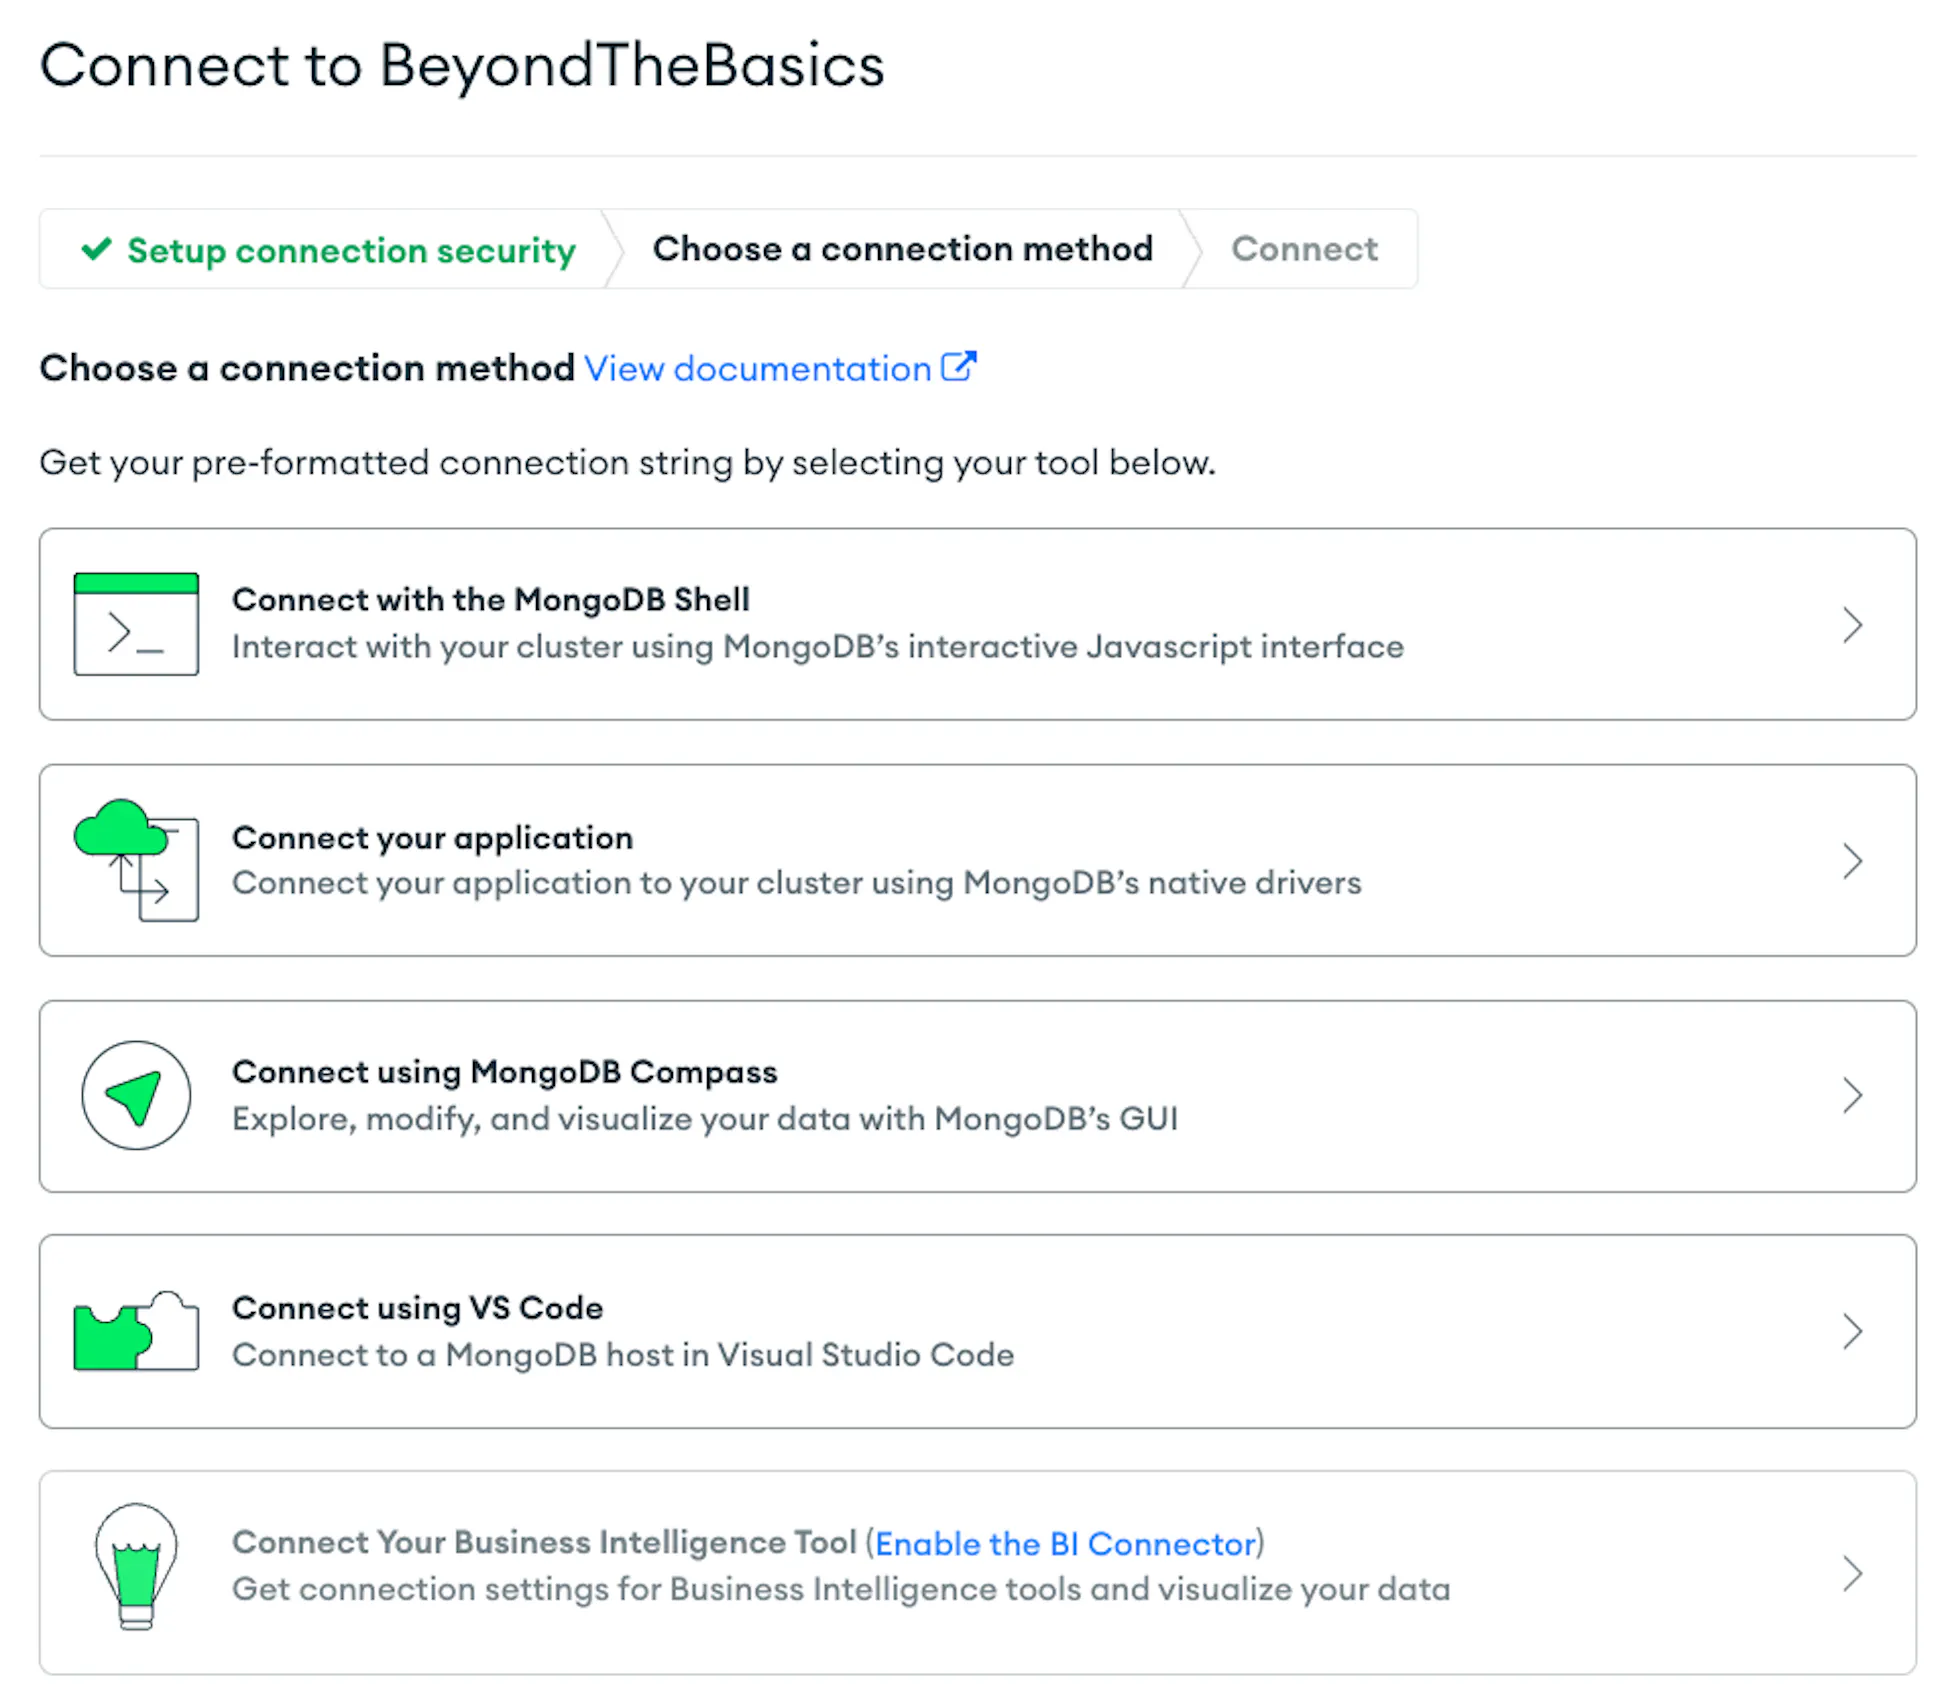The width and height of the screenshot is (1946, 1702).
Task: Click the external link icon beside View documentation
Action: (959, 367)
